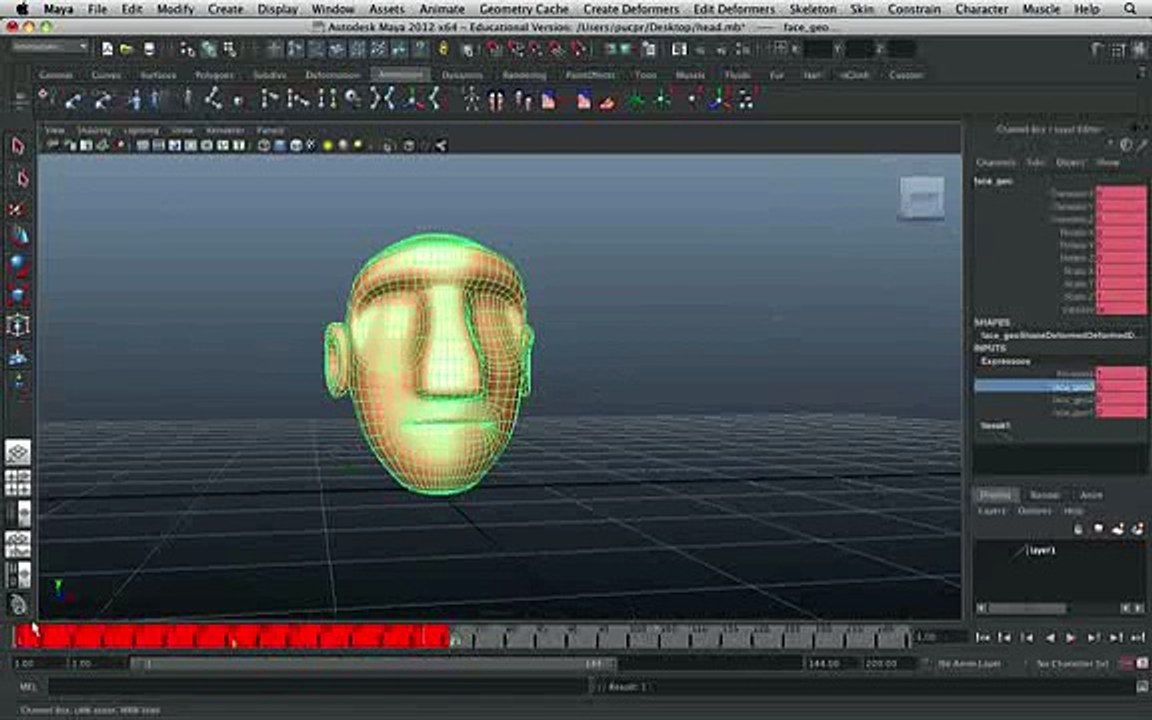
Task: Open Script Editor icon at command line
Action: 1141,687
